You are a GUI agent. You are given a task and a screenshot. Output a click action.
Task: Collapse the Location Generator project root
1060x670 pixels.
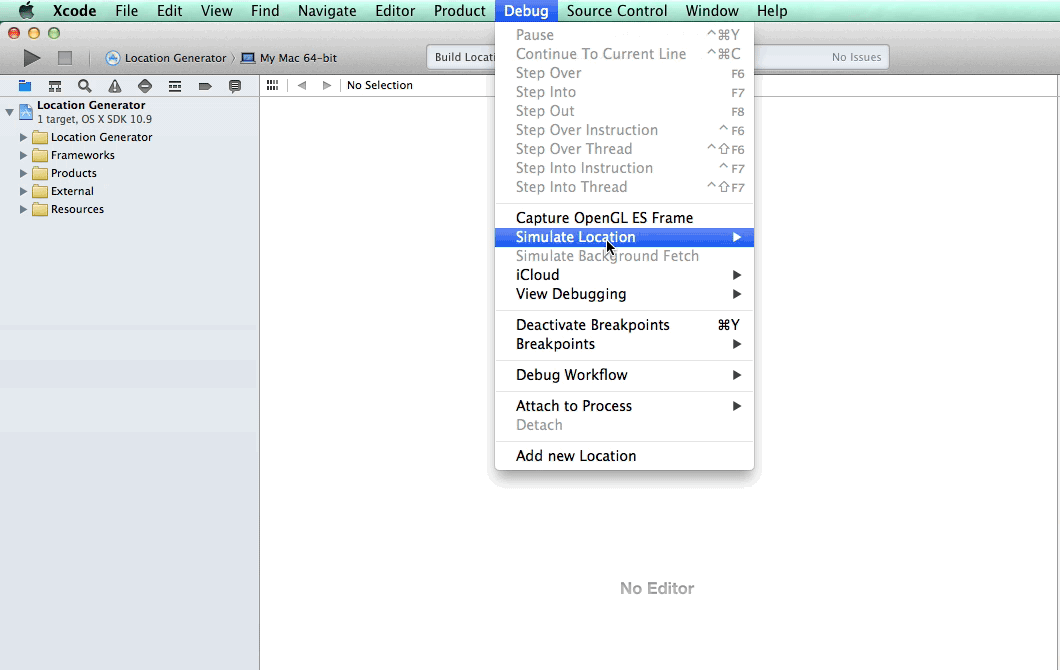(x=9, y=112)
